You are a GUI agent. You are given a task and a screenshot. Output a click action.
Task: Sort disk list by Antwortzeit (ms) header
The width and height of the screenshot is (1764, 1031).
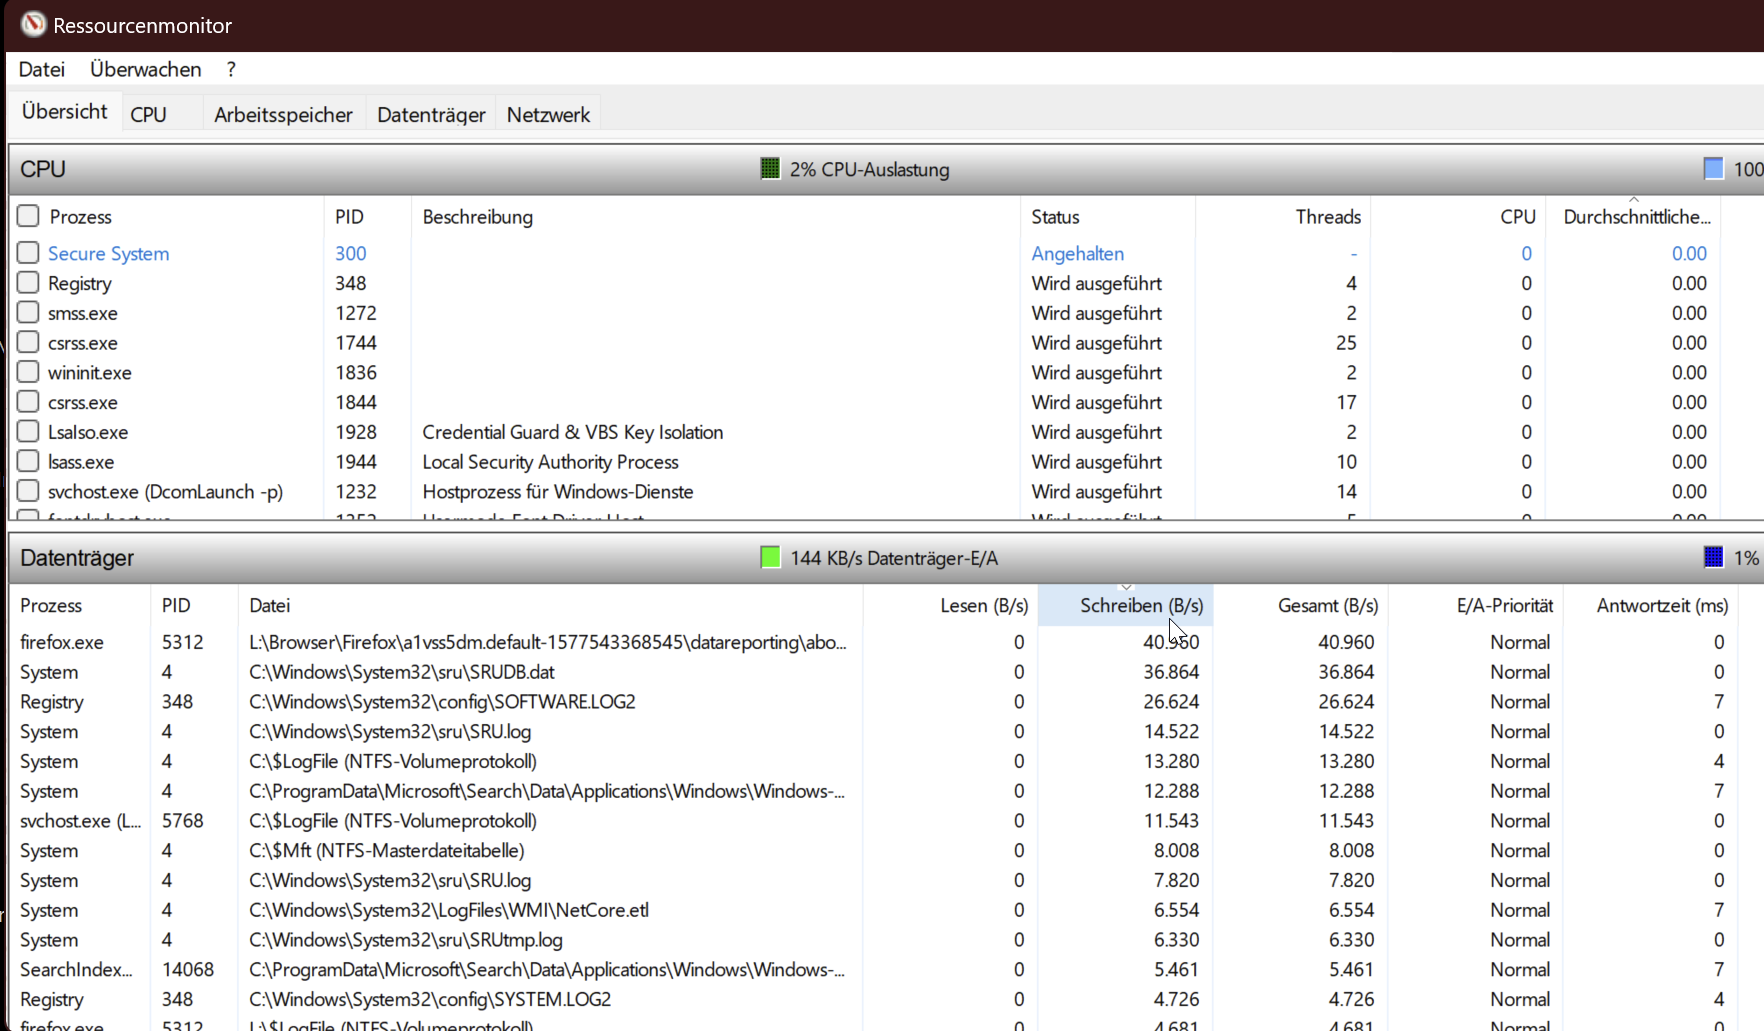[x=1662, y=605]
